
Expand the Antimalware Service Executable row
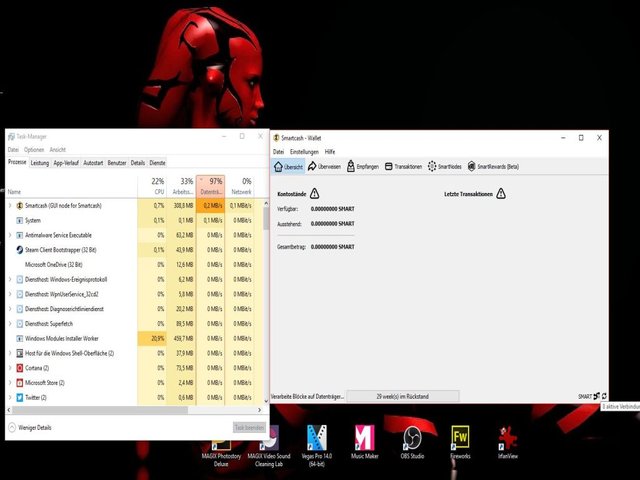pyautogui.click(x=10, y=235)
